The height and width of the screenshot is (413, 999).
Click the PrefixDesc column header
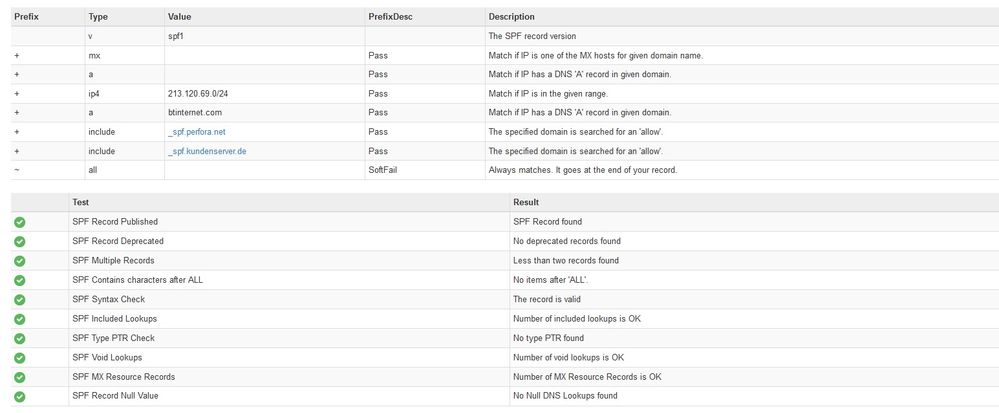tap(390, 17)
